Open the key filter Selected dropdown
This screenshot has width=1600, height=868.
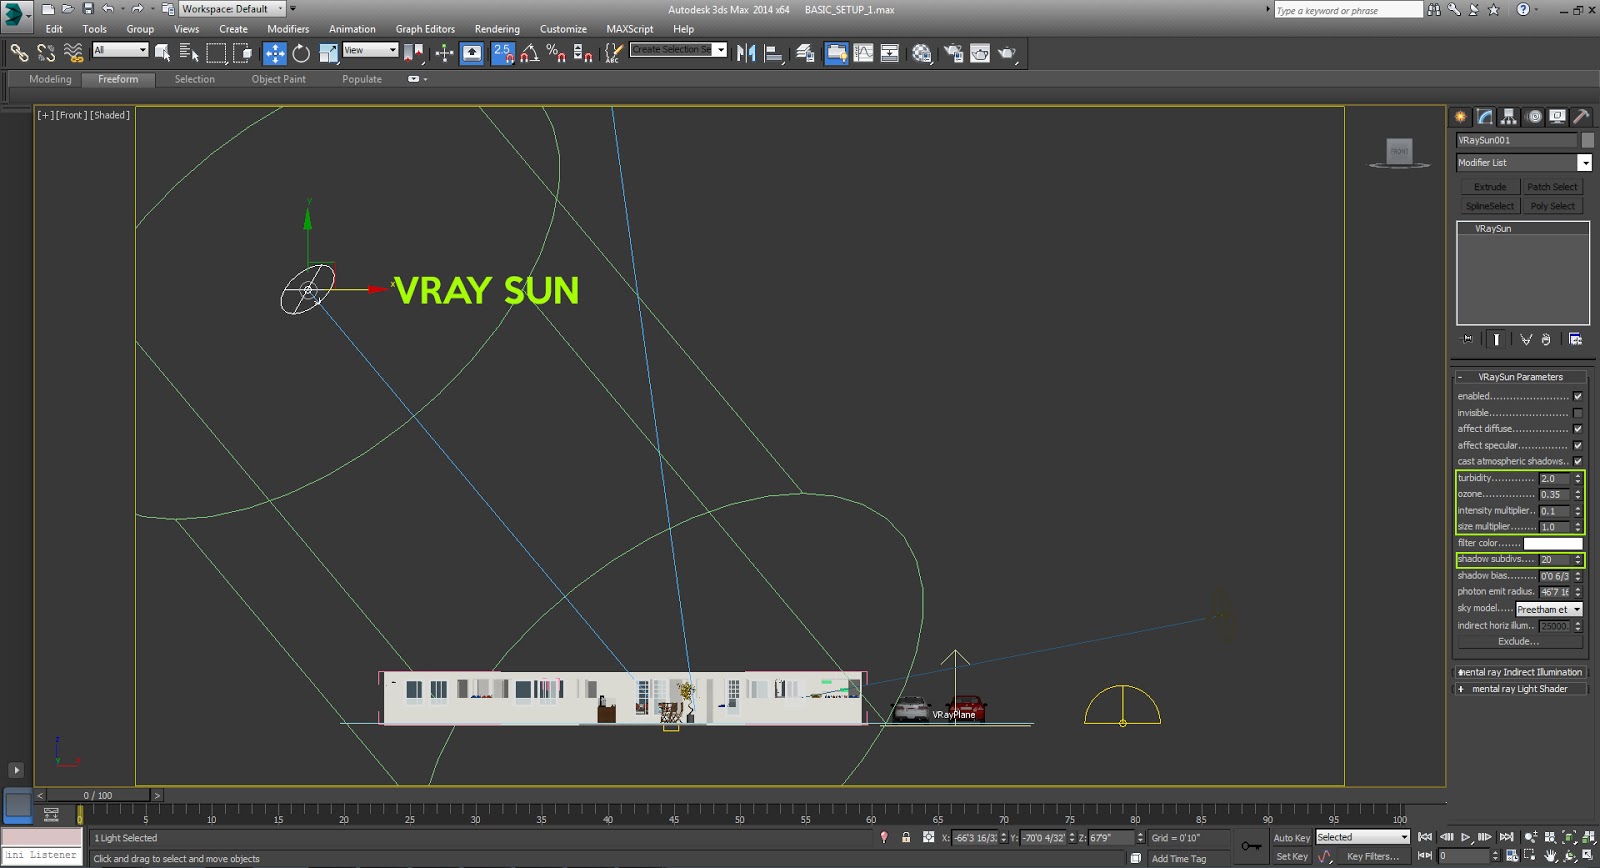pos(1362,837)
